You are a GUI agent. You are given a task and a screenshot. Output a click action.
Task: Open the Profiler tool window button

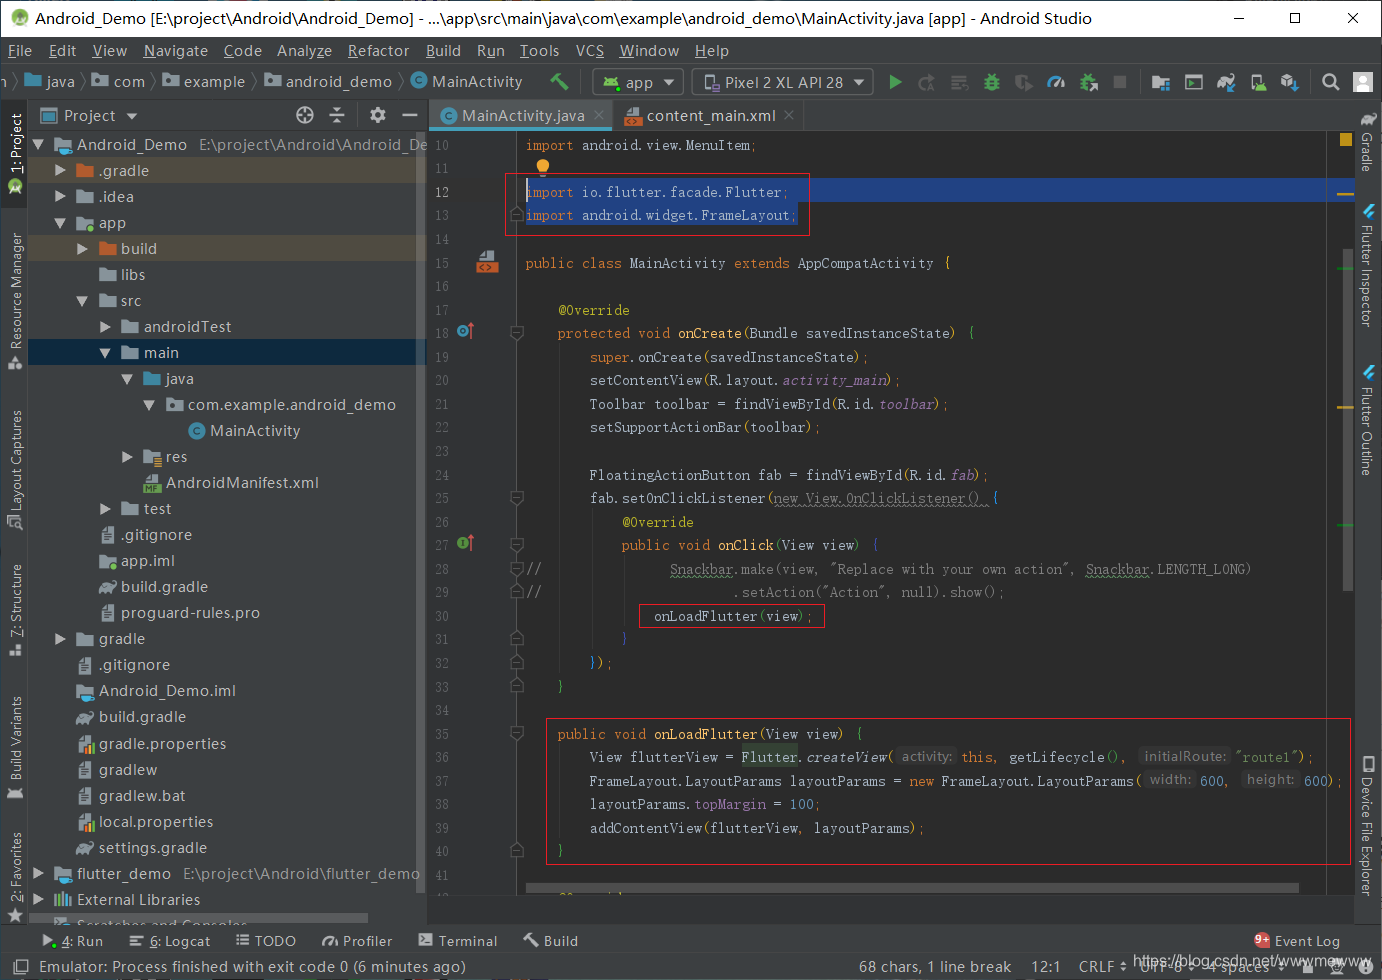(x=357, y=941)
